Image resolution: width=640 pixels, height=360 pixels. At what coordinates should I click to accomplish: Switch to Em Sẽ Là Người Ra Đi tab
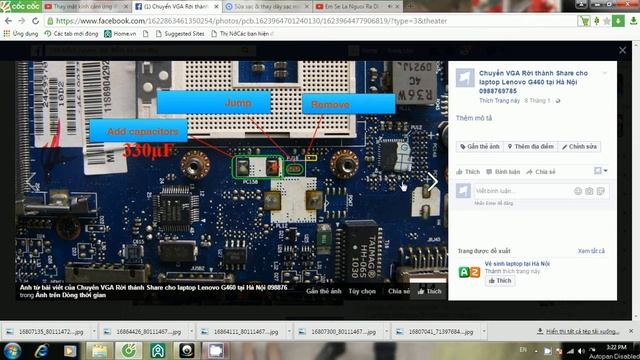pyautogui.click(x=353, y=6)
